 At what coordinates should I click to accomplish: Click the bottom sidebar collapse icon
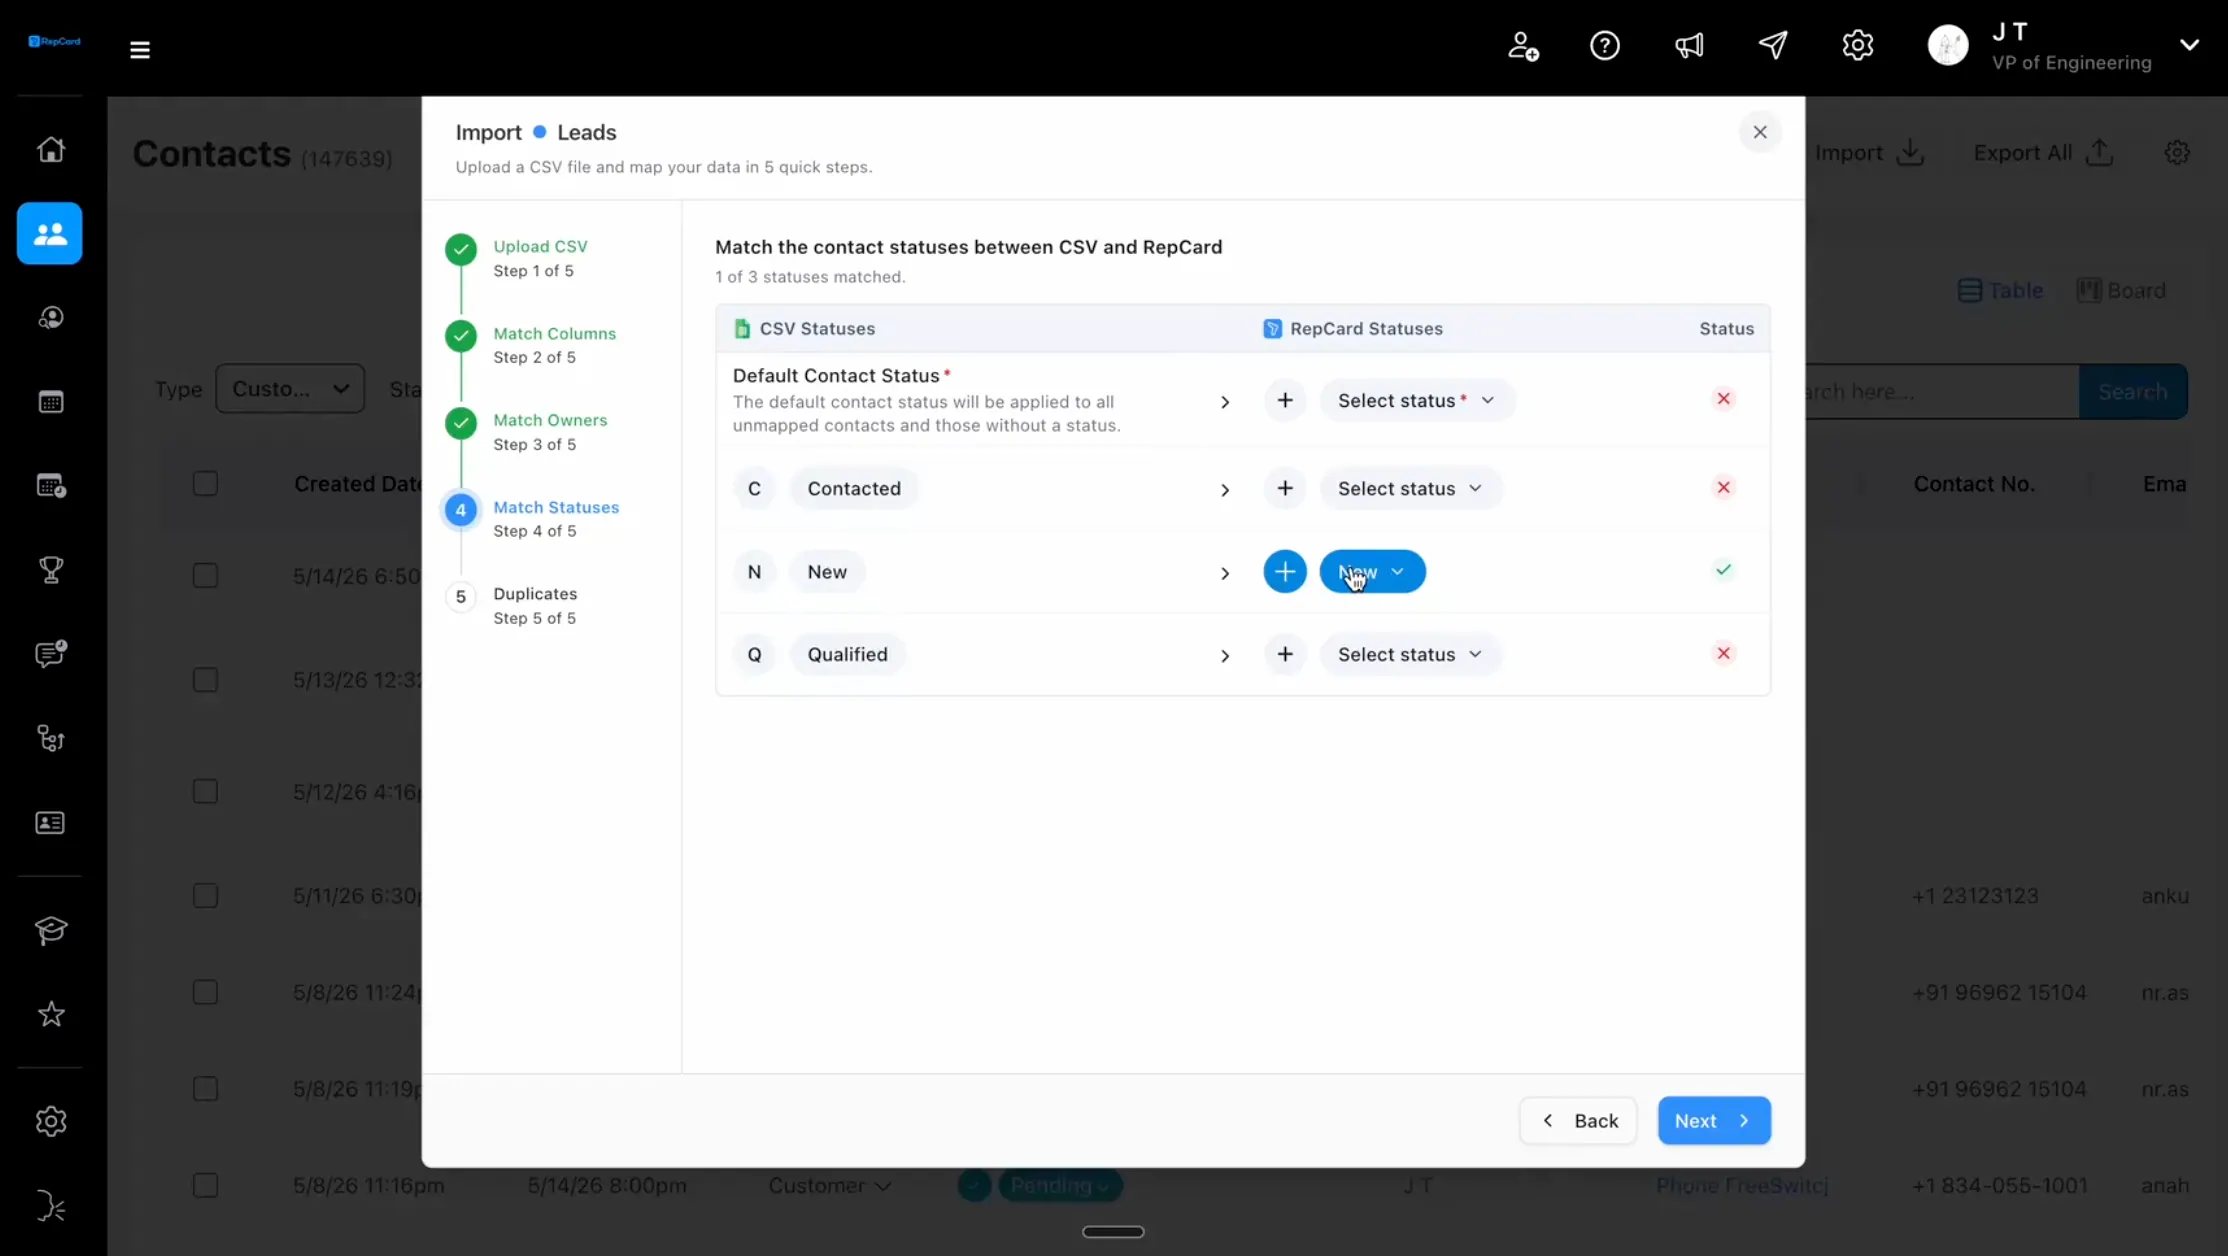(51, 1206)
